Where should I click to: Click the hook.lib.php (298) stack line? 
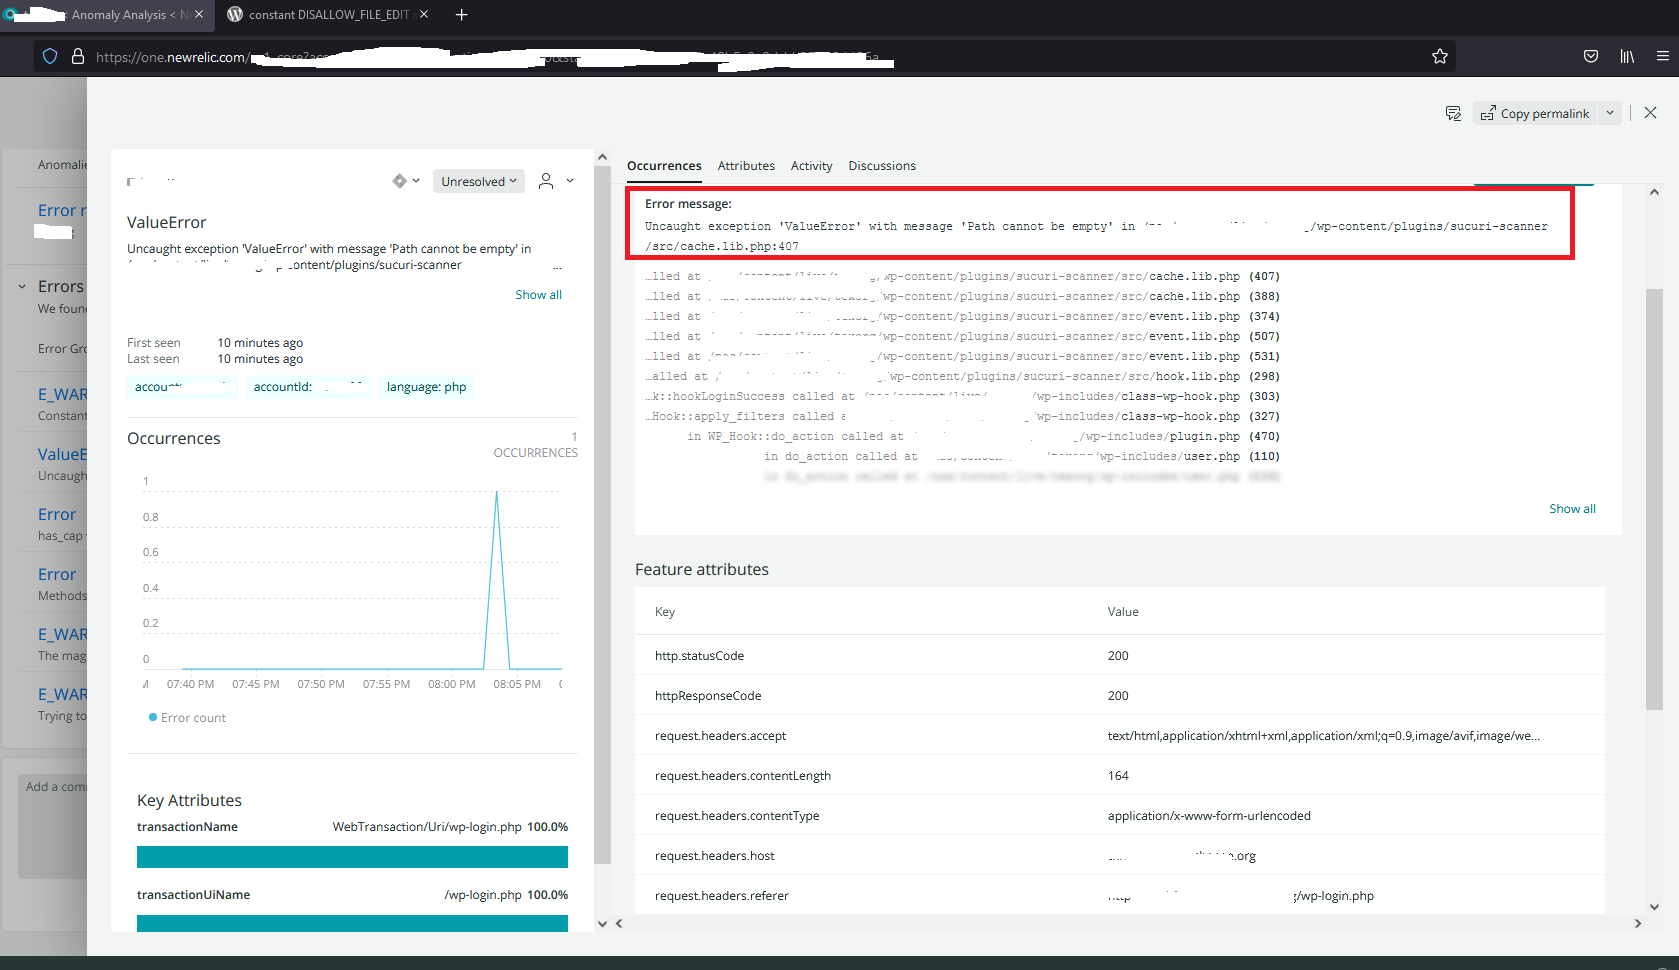point(962,376)
